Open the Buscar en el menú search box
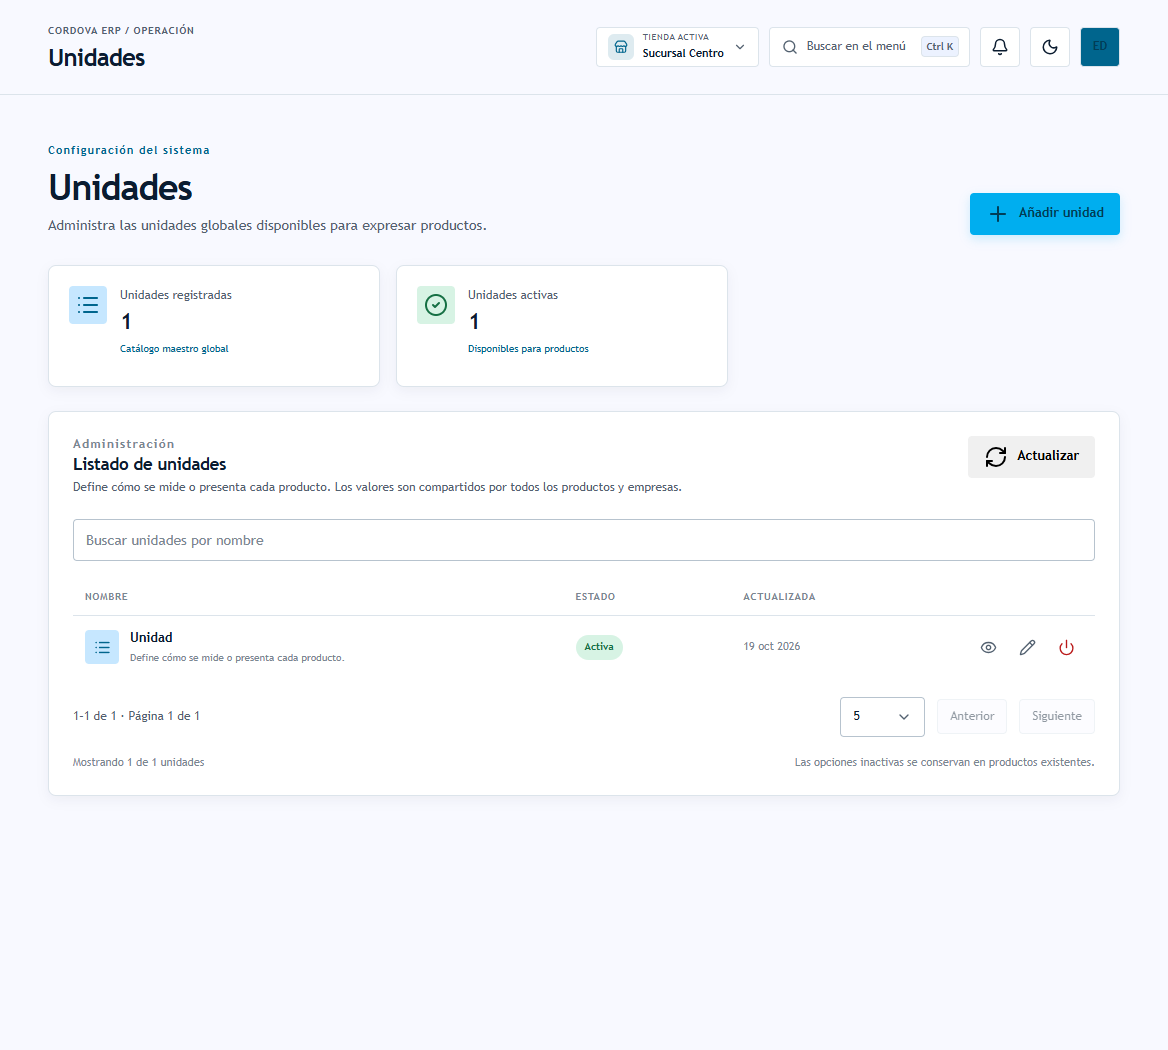 point(869,47)
